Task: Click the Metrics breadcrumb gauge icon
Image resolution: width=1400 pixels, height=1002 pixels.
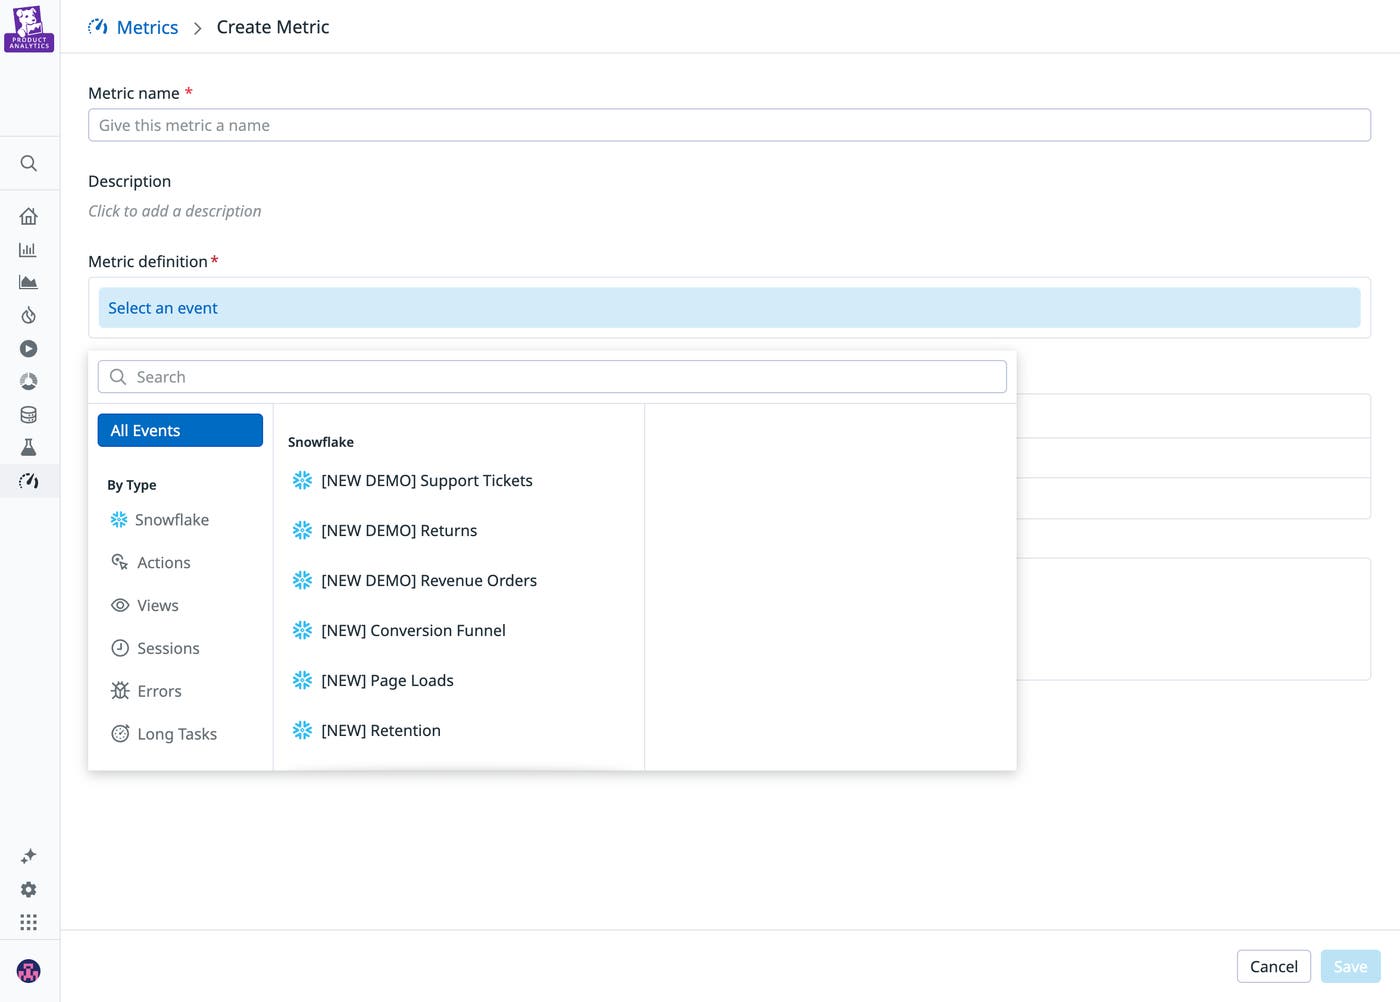Action: 98,27
